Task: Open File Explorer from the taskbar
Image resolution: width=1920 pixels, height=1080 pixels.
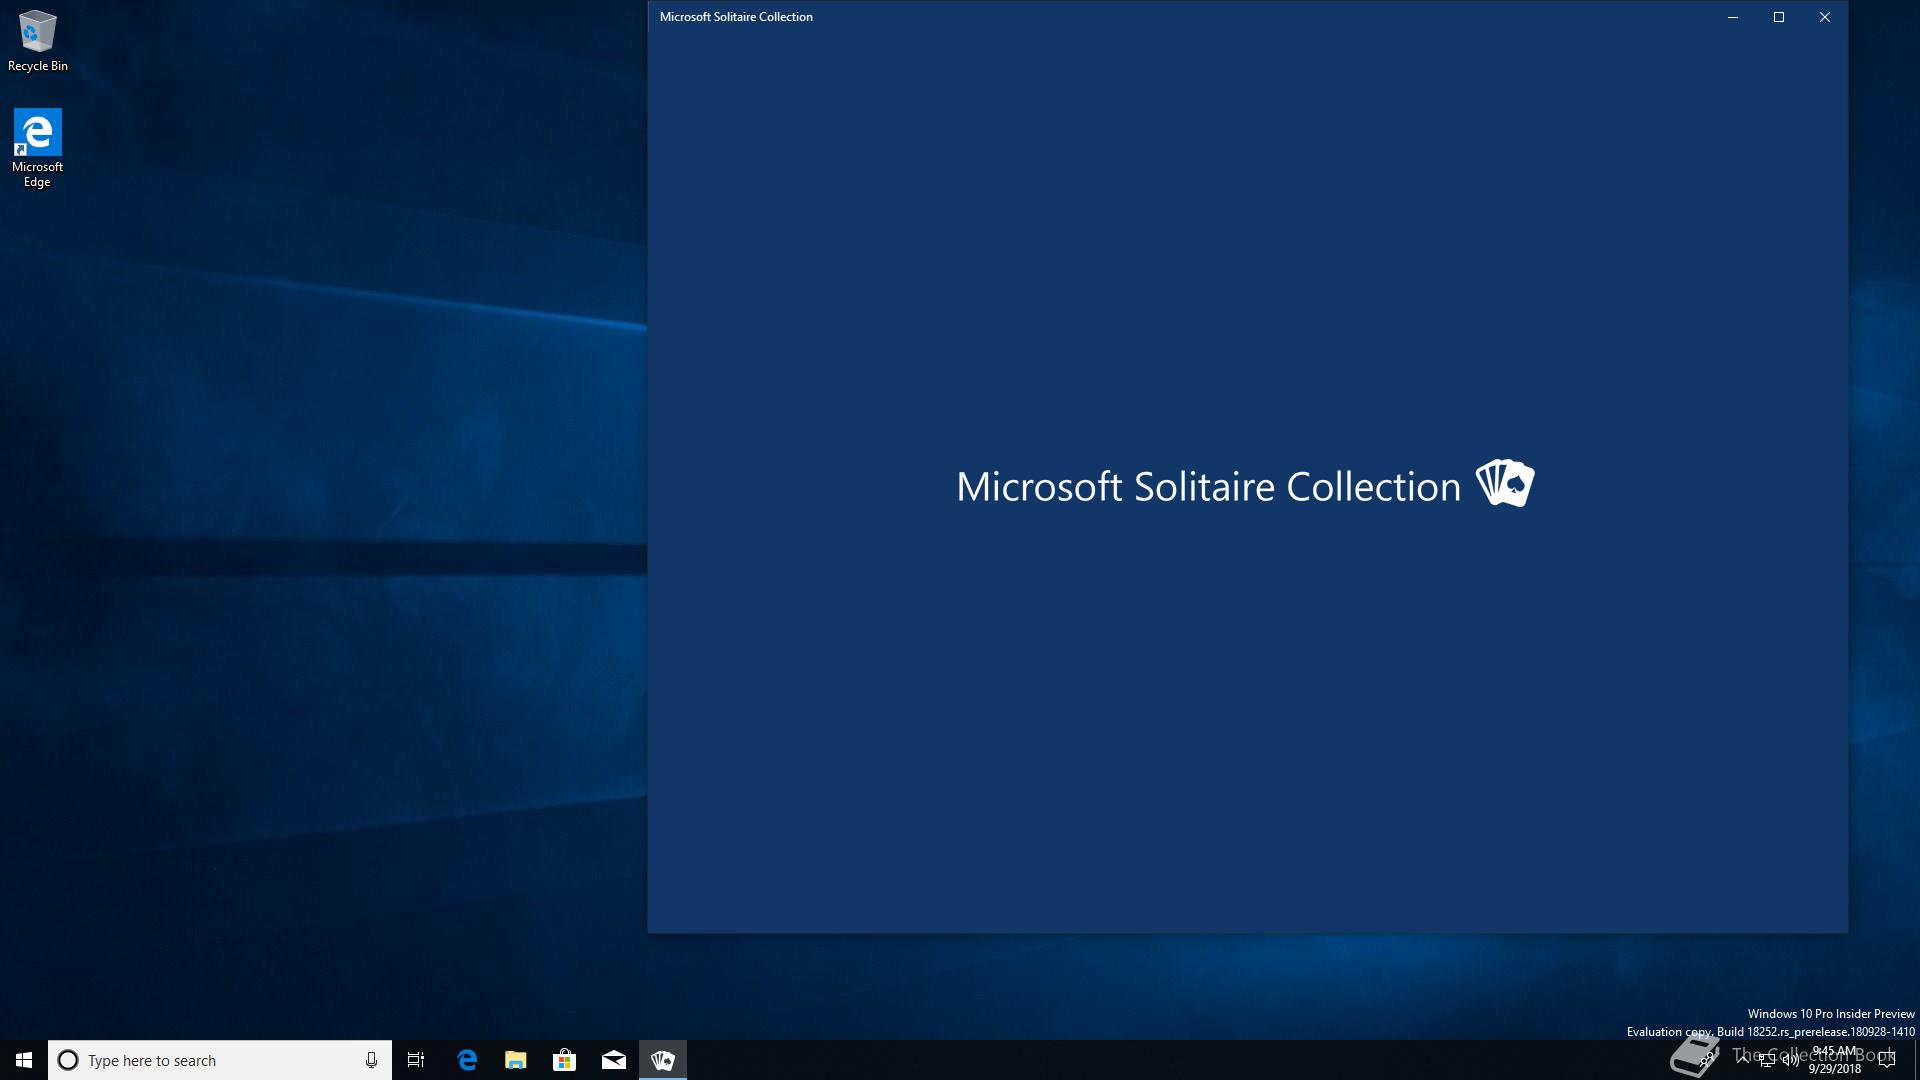Action: [516, 1060]
